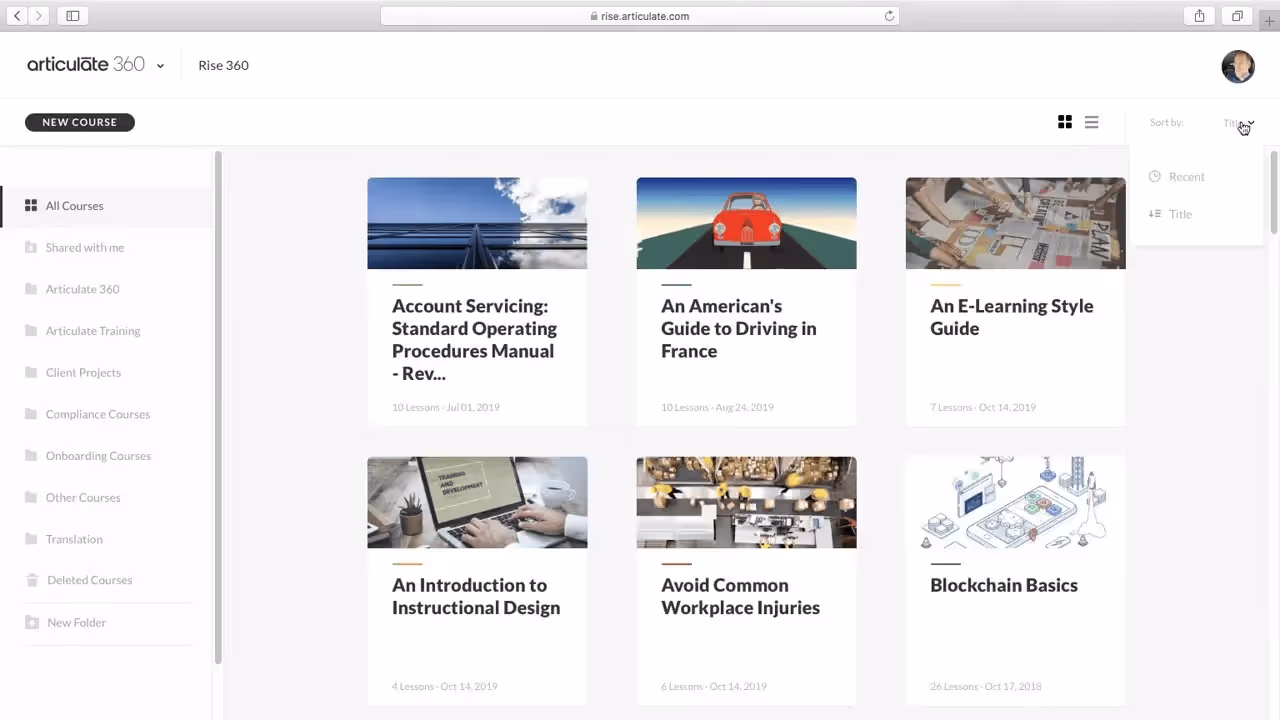This screenshot has height=720, width=1280.
Task: Click the articulate 360 logo
Action: (x=86, y=65)
